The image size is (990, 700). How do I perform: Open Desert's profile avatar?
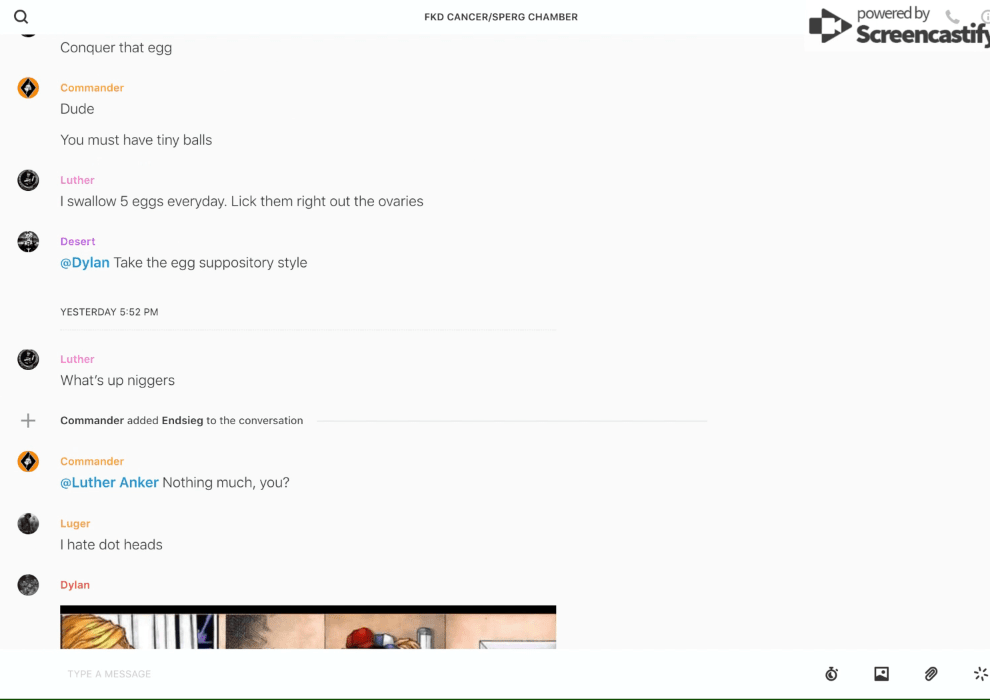tap(28, 242)
